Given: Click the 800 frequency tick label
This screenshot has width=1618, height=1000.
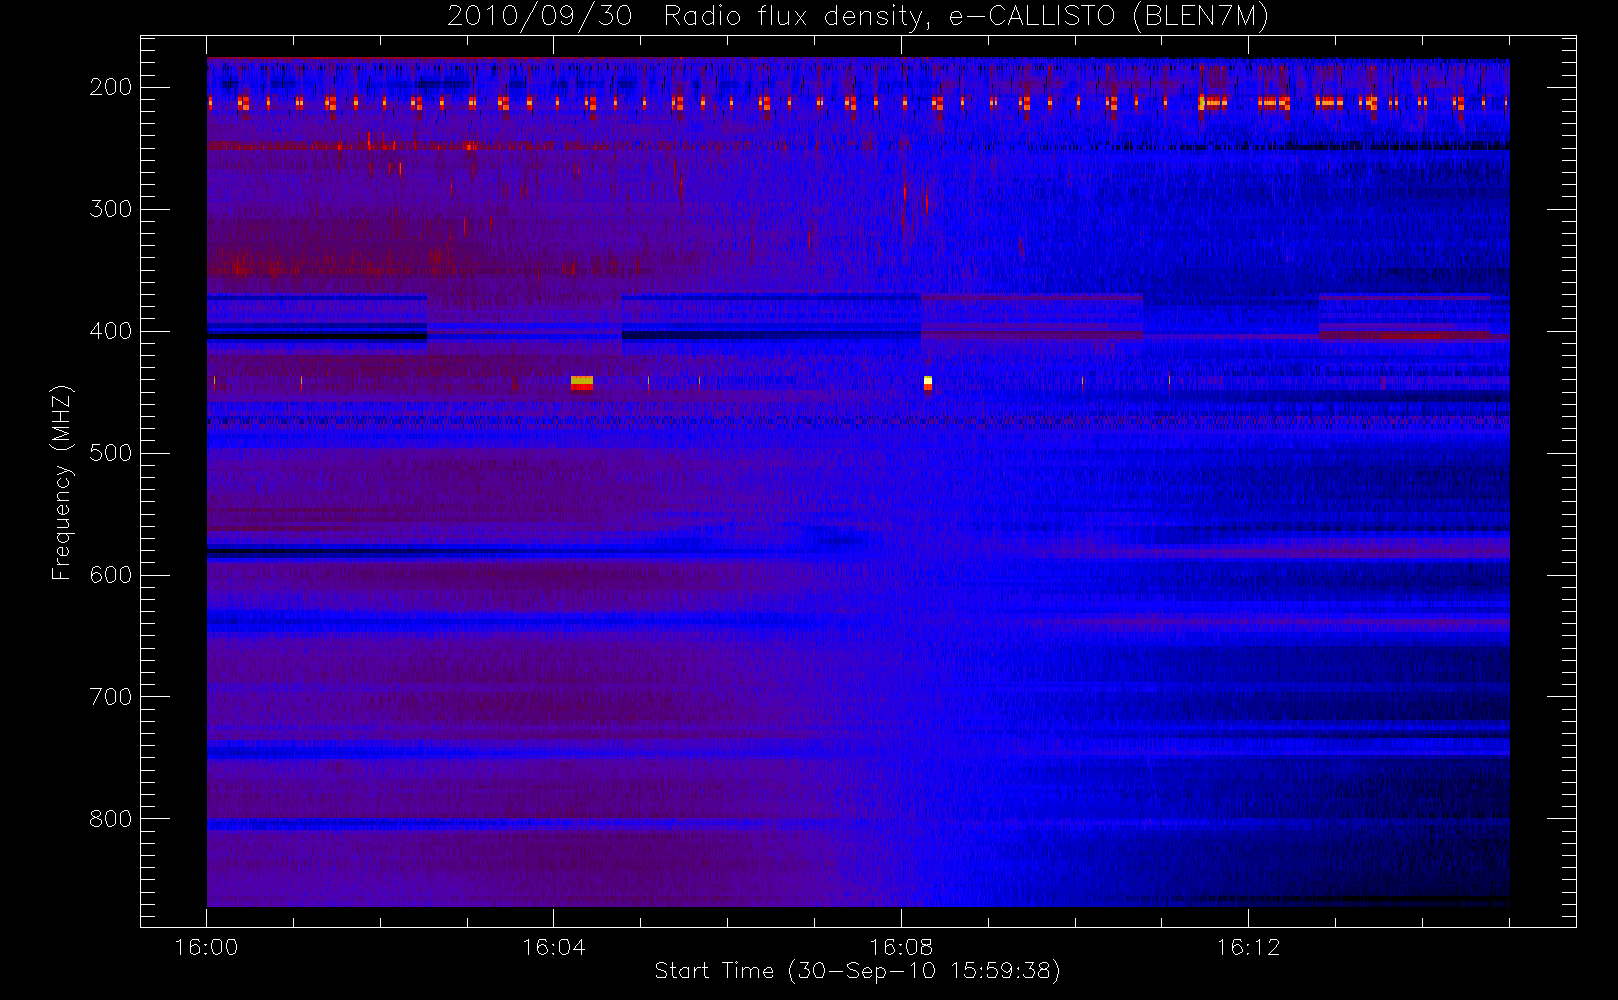Looking at the screenshot, I should (110, 819).
